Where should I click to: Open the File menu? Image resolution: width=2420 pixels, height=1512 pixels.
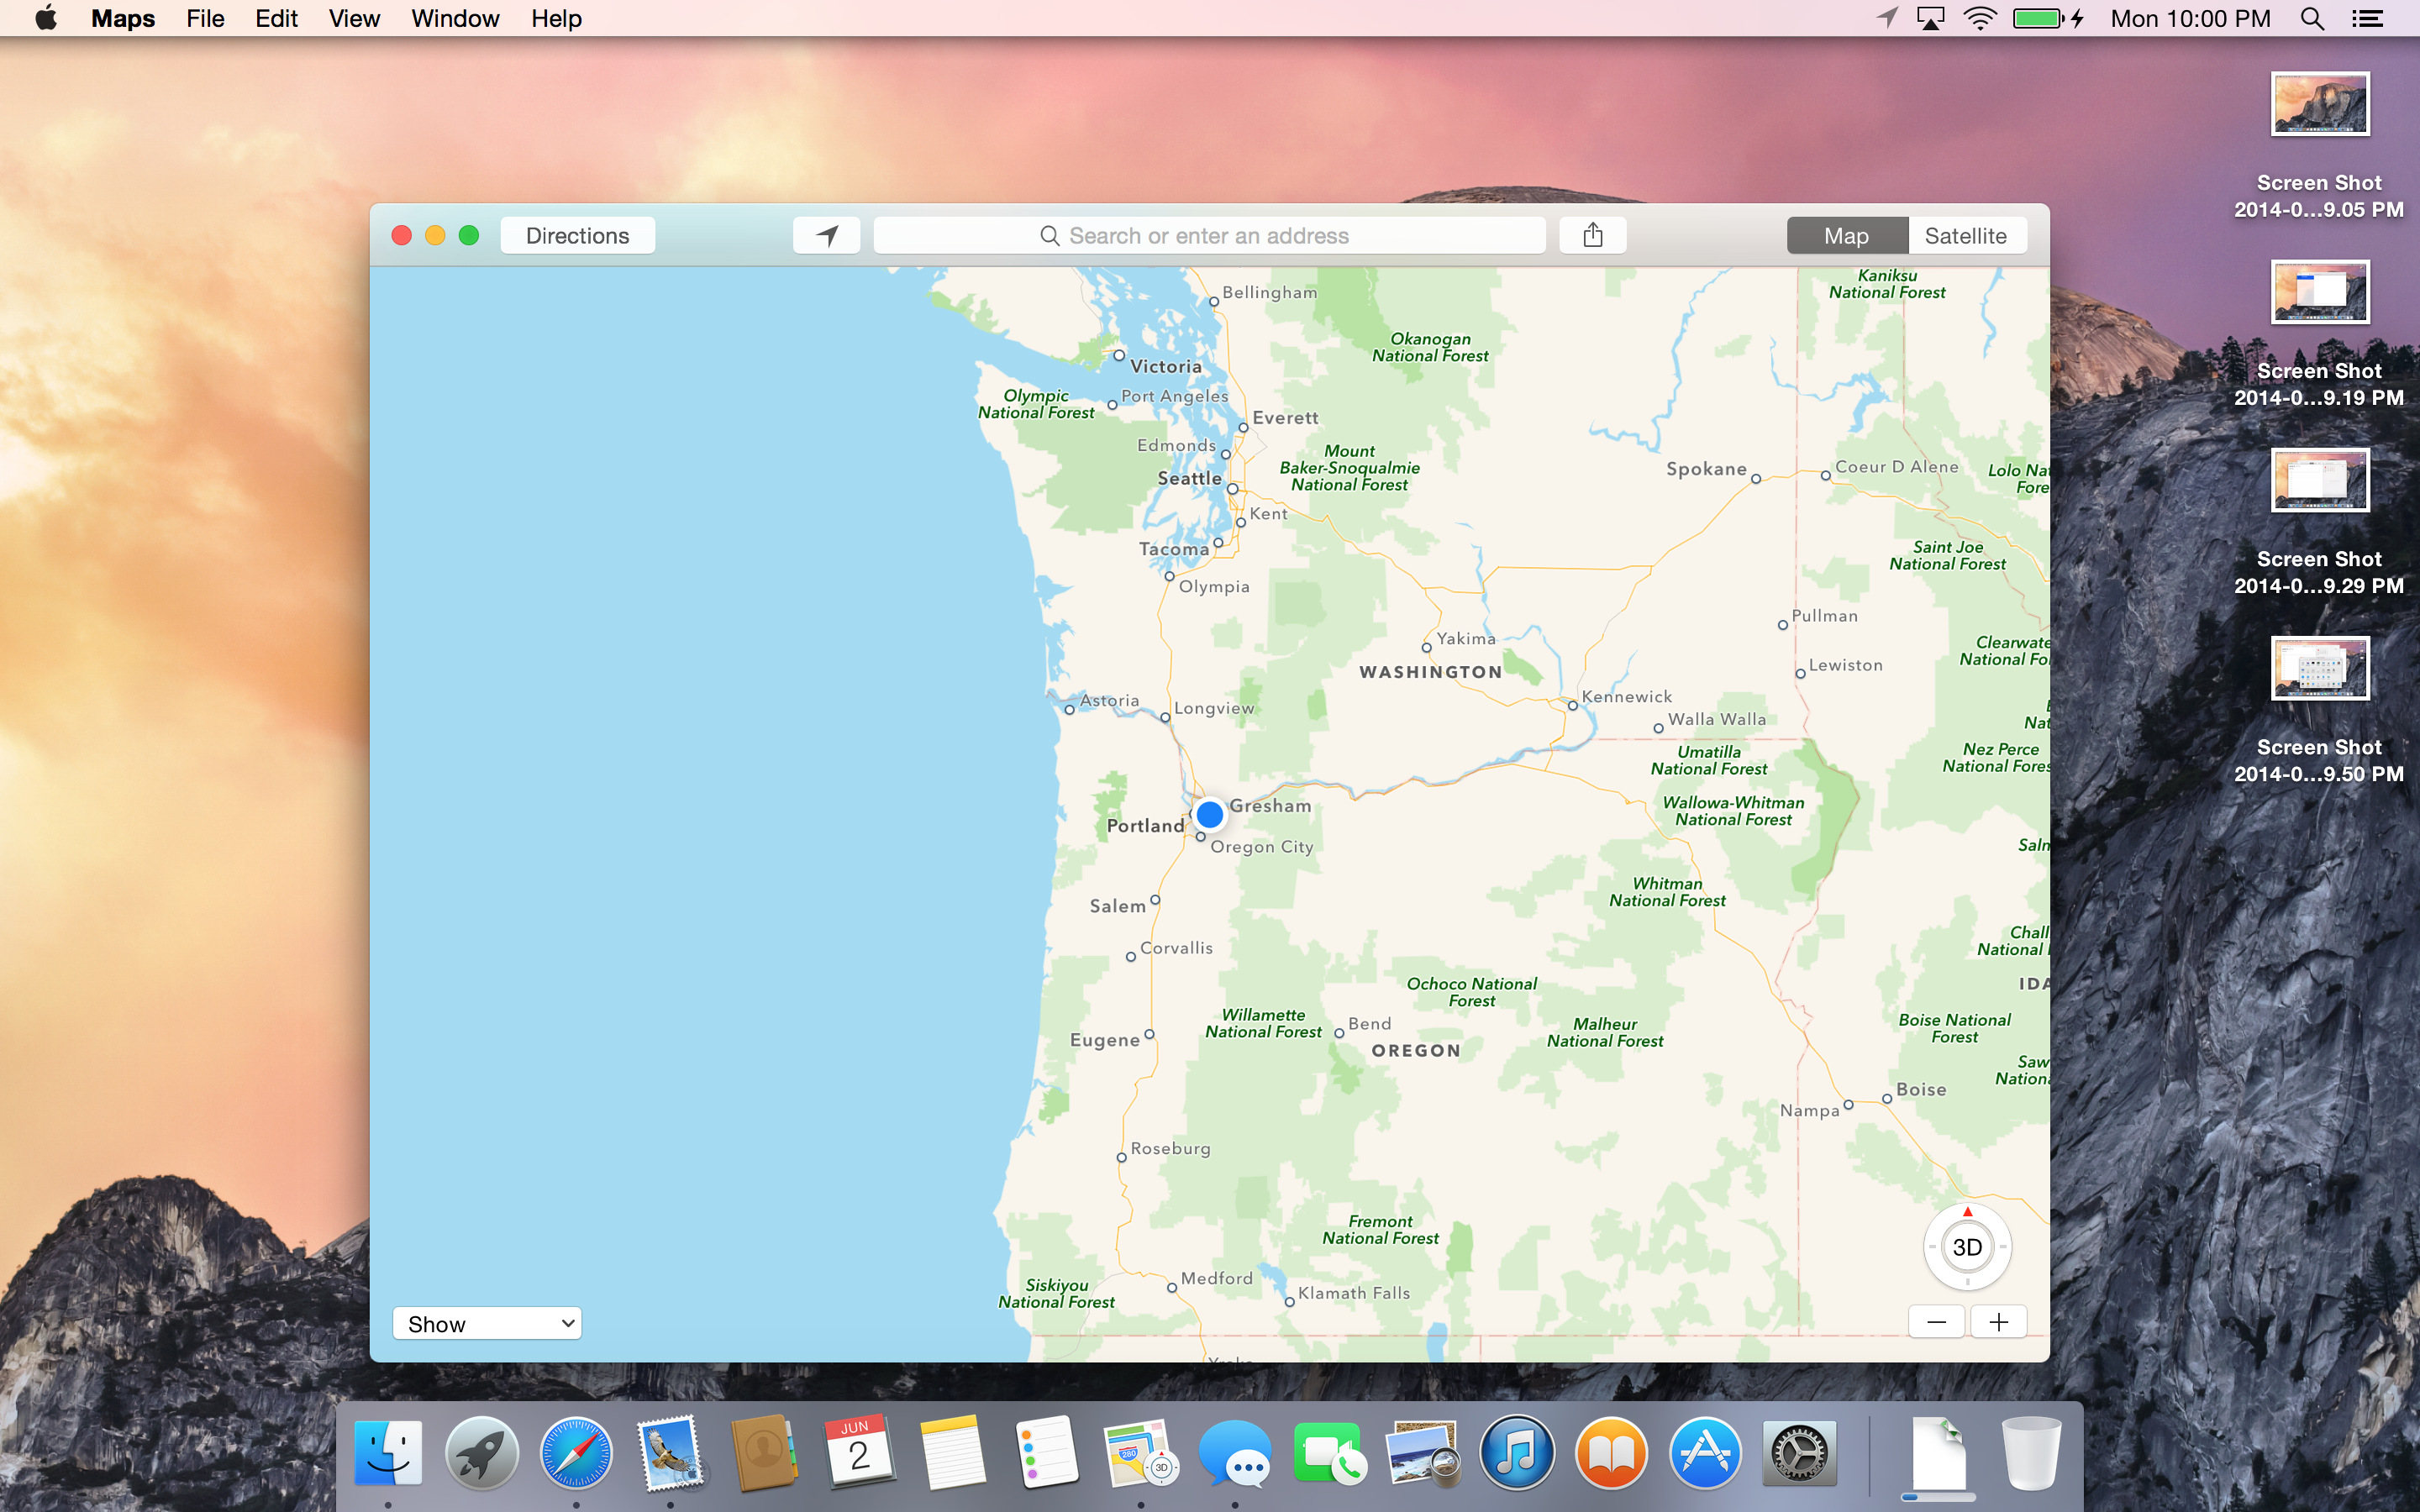click(205, 18)
